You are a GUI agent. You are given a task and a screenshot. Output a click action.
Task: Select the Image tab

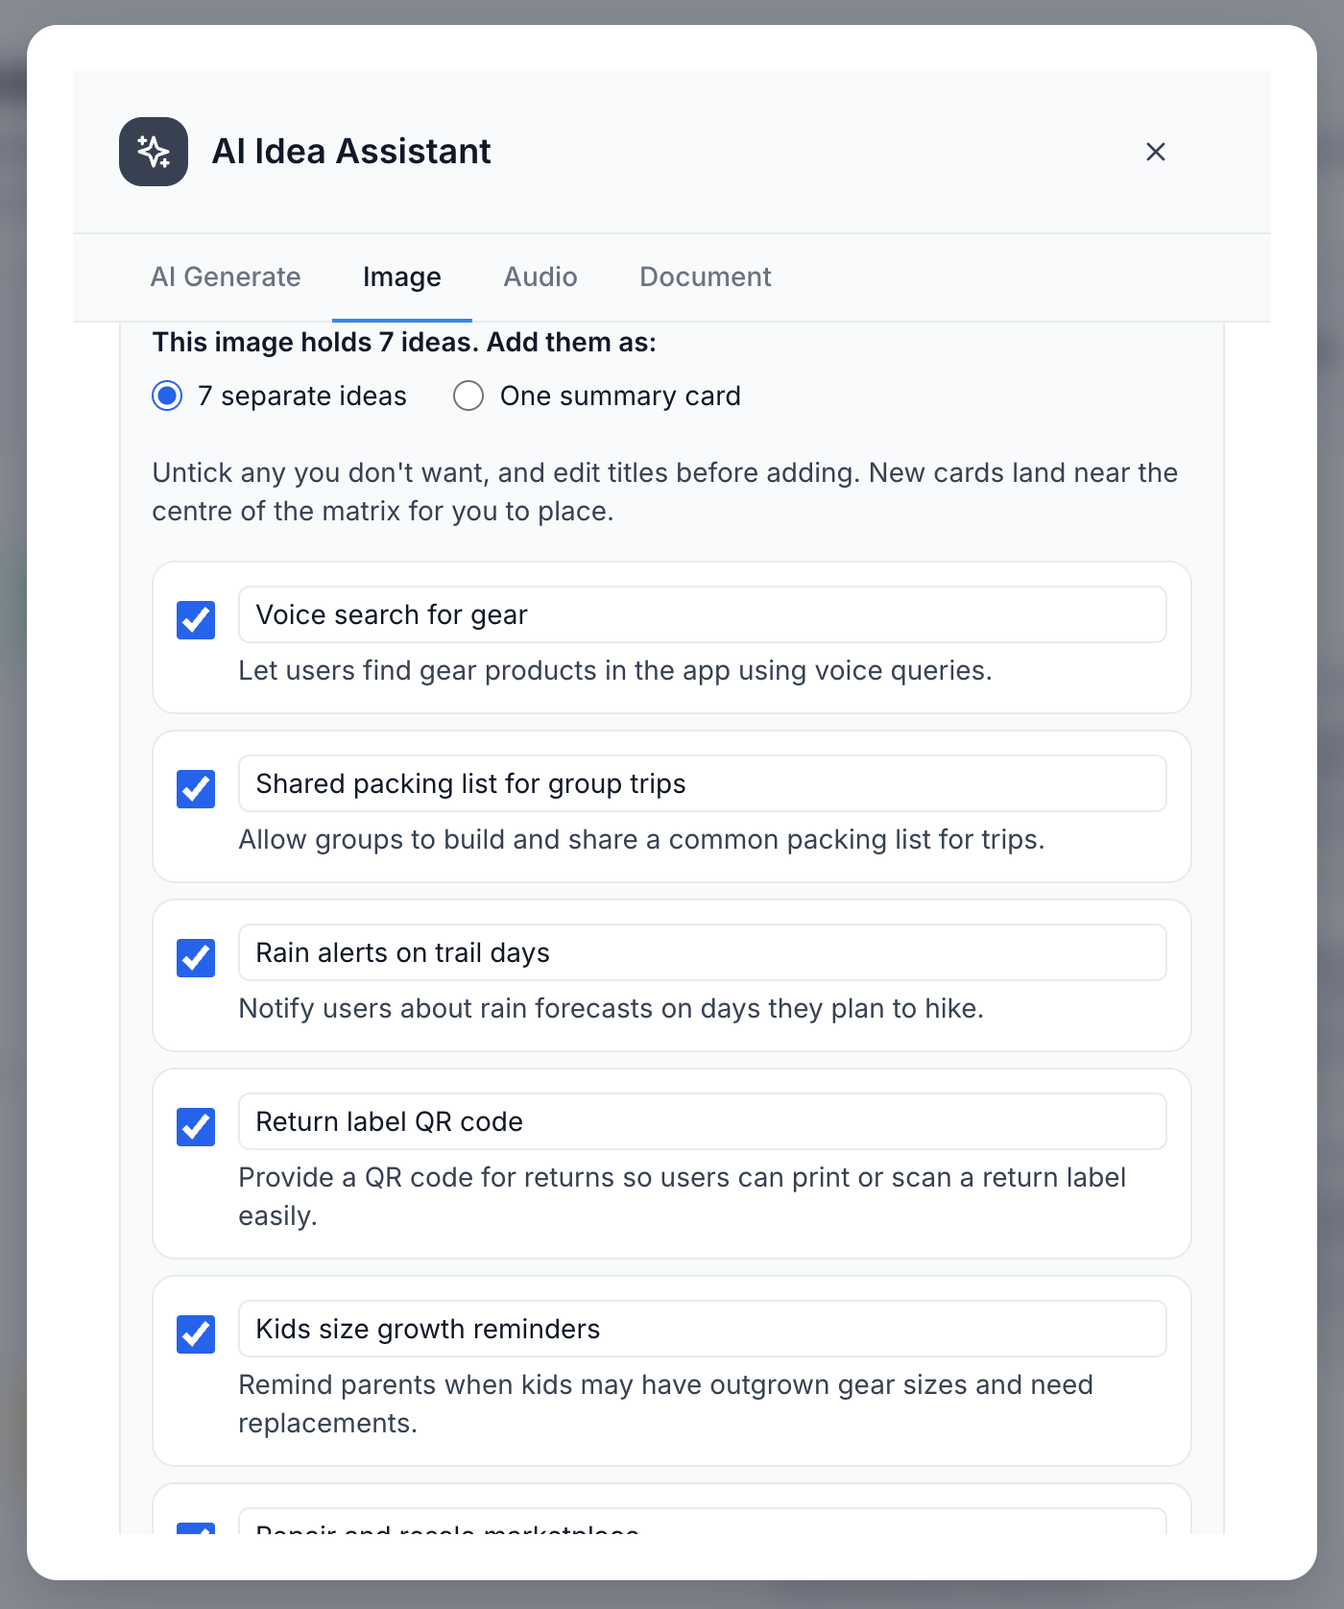point(402,277)
